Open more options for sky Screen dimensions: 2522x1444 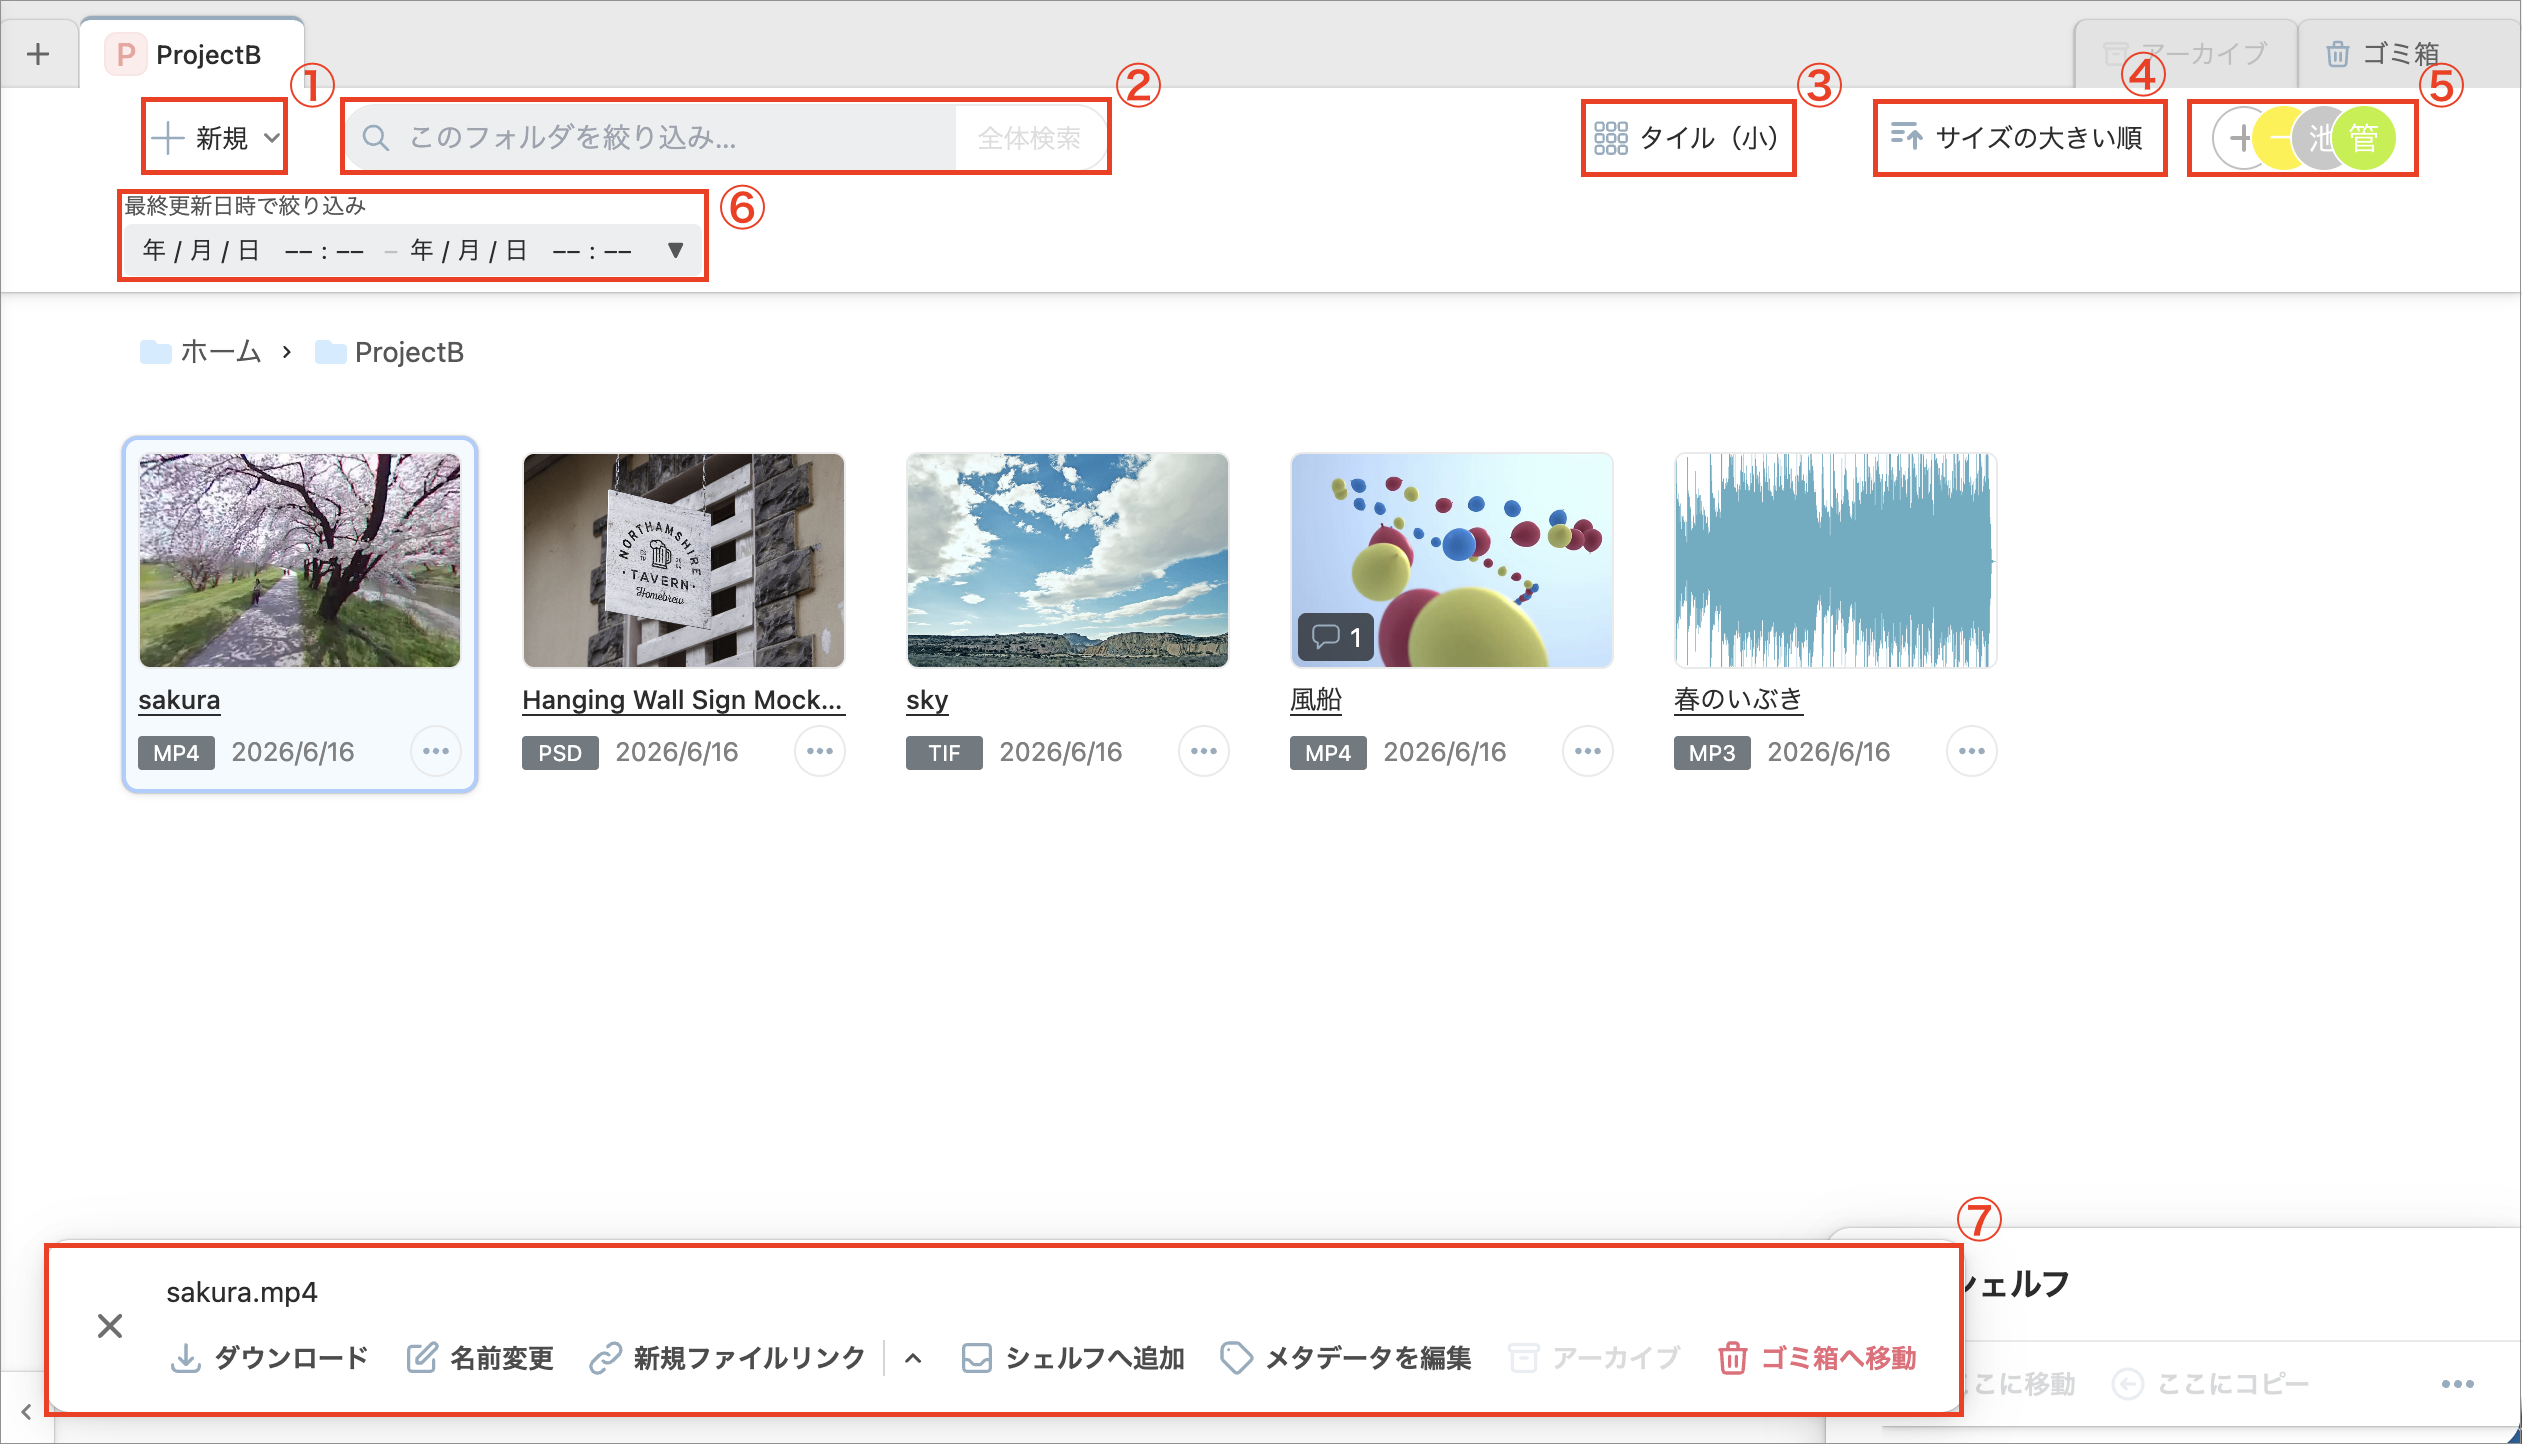click(1204, 751)
